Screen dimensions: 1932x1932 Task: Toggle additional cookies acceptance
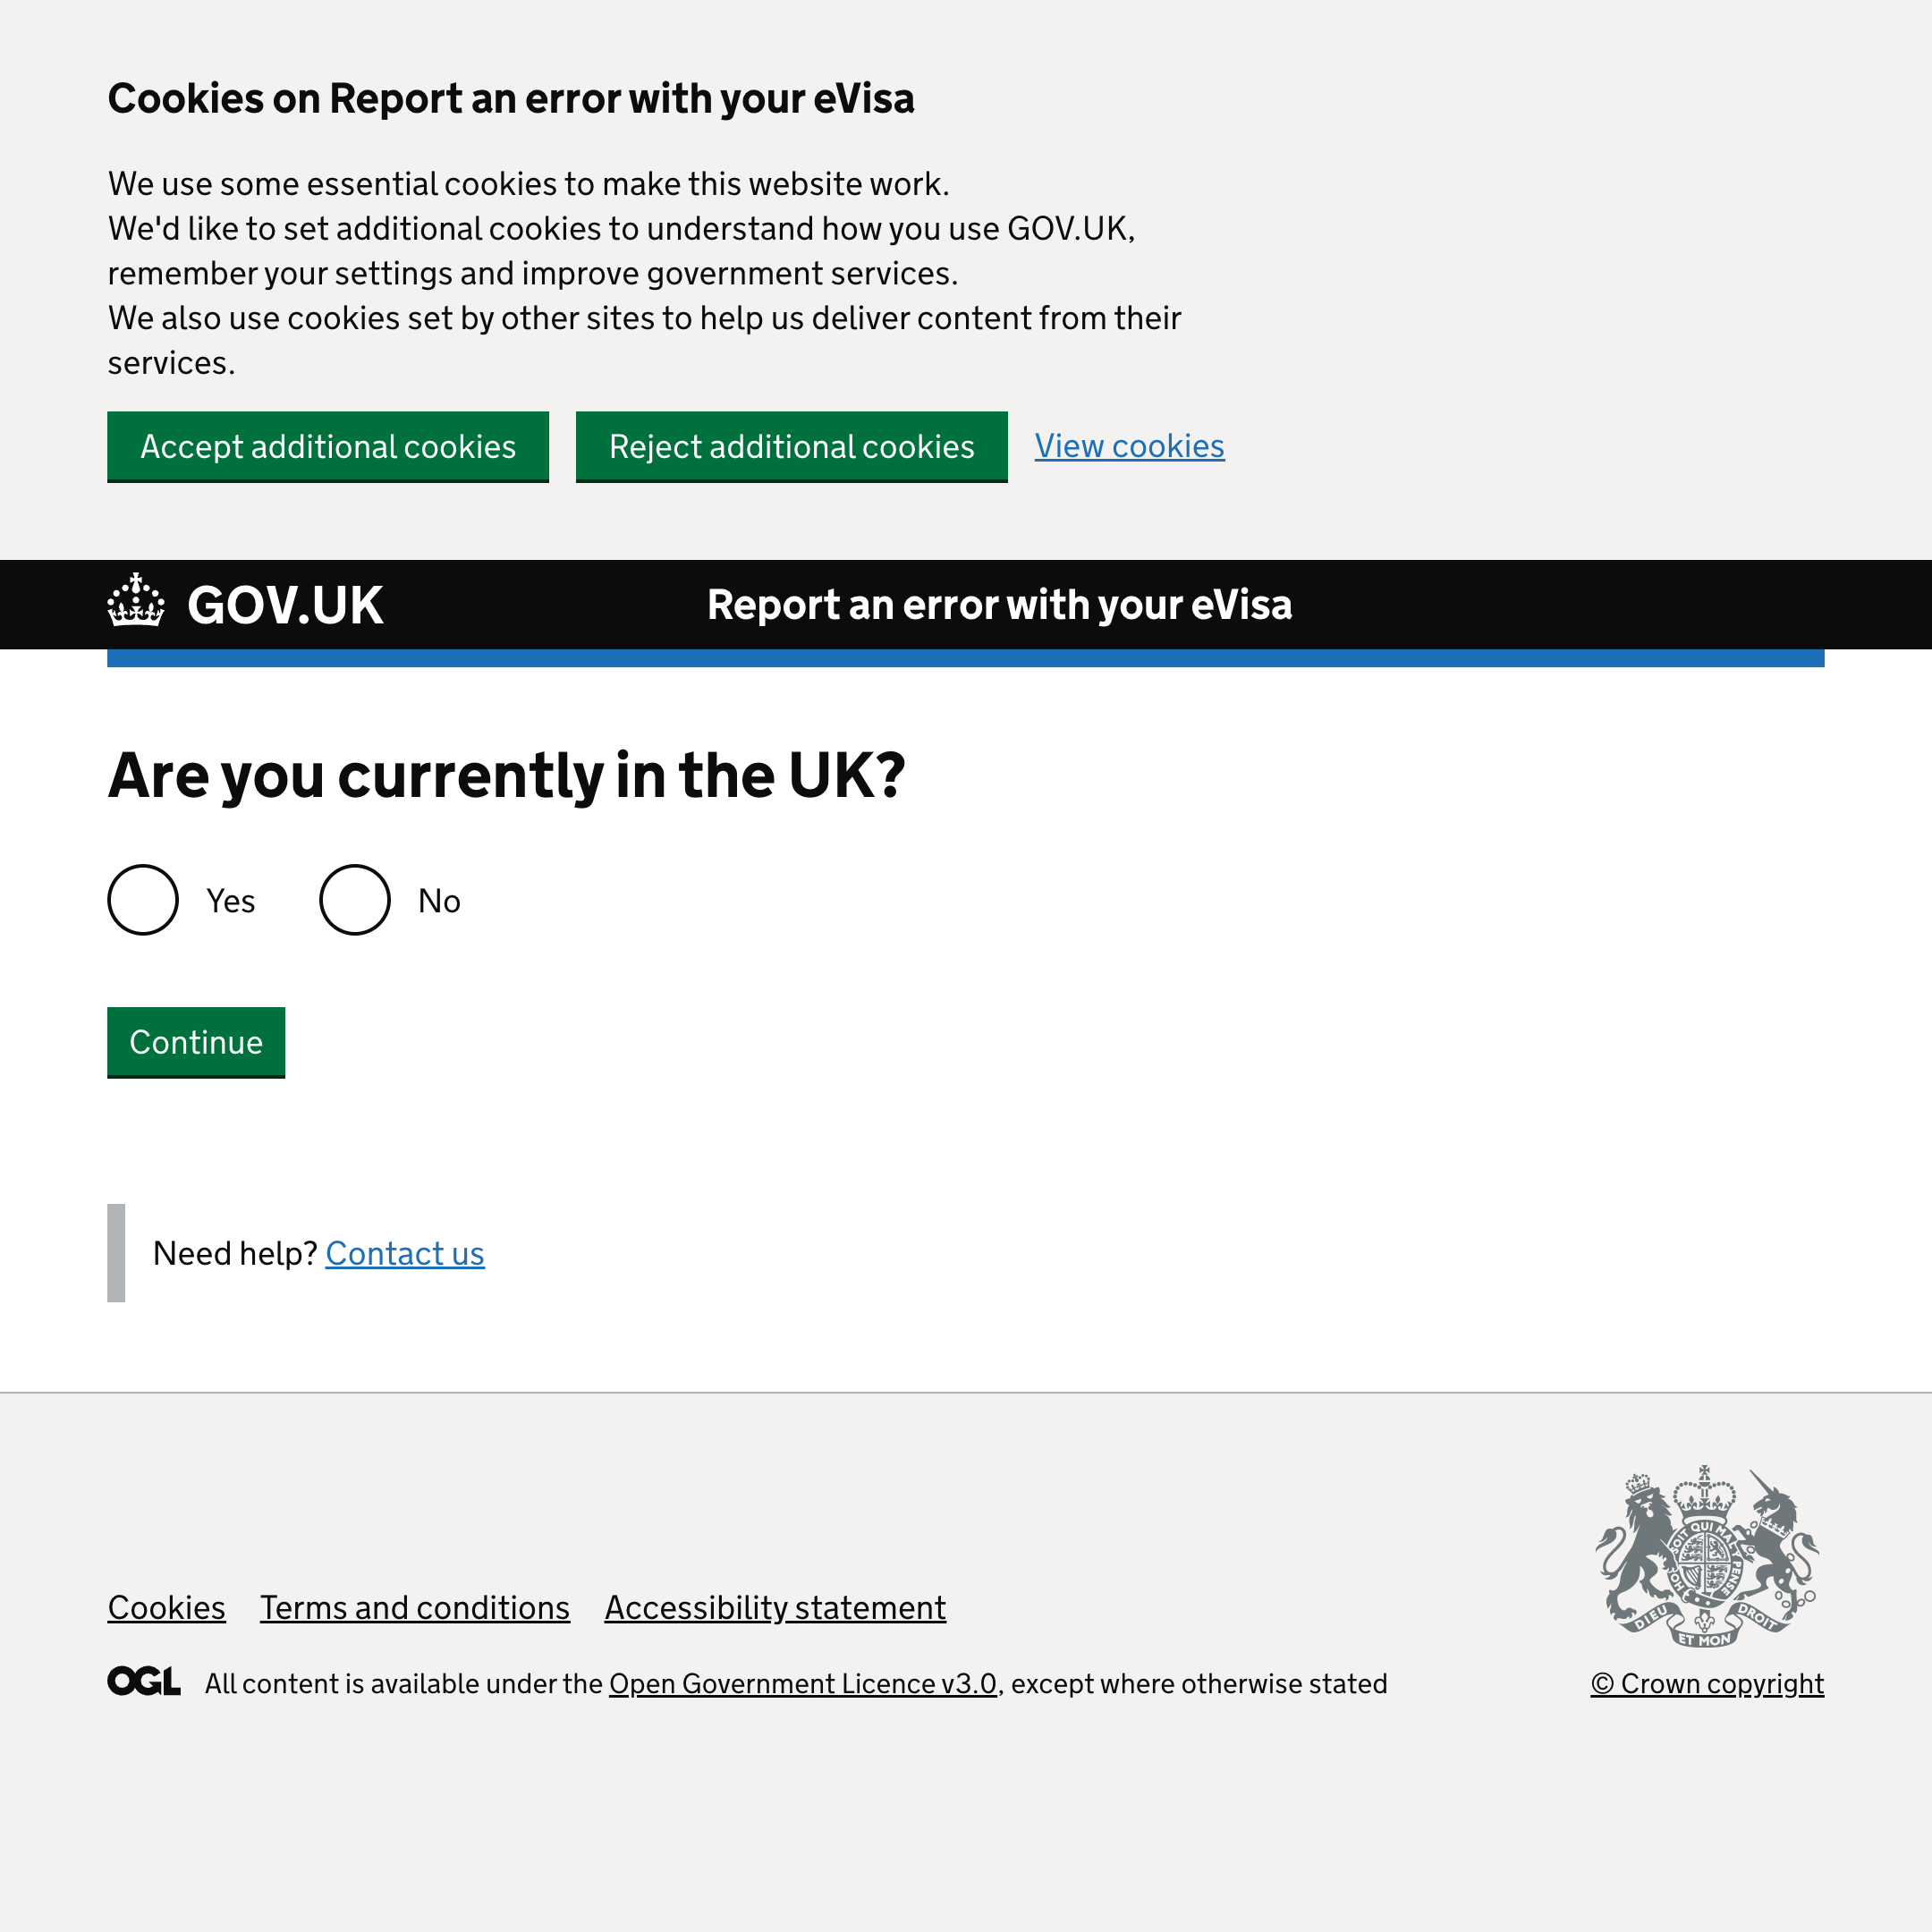[327, 445]
